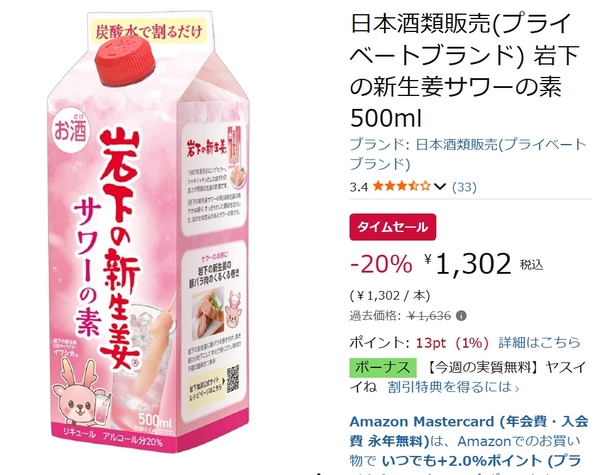Click the タイムセール badge
Viewport: 600px width, 475px height.
click(393, 227)
